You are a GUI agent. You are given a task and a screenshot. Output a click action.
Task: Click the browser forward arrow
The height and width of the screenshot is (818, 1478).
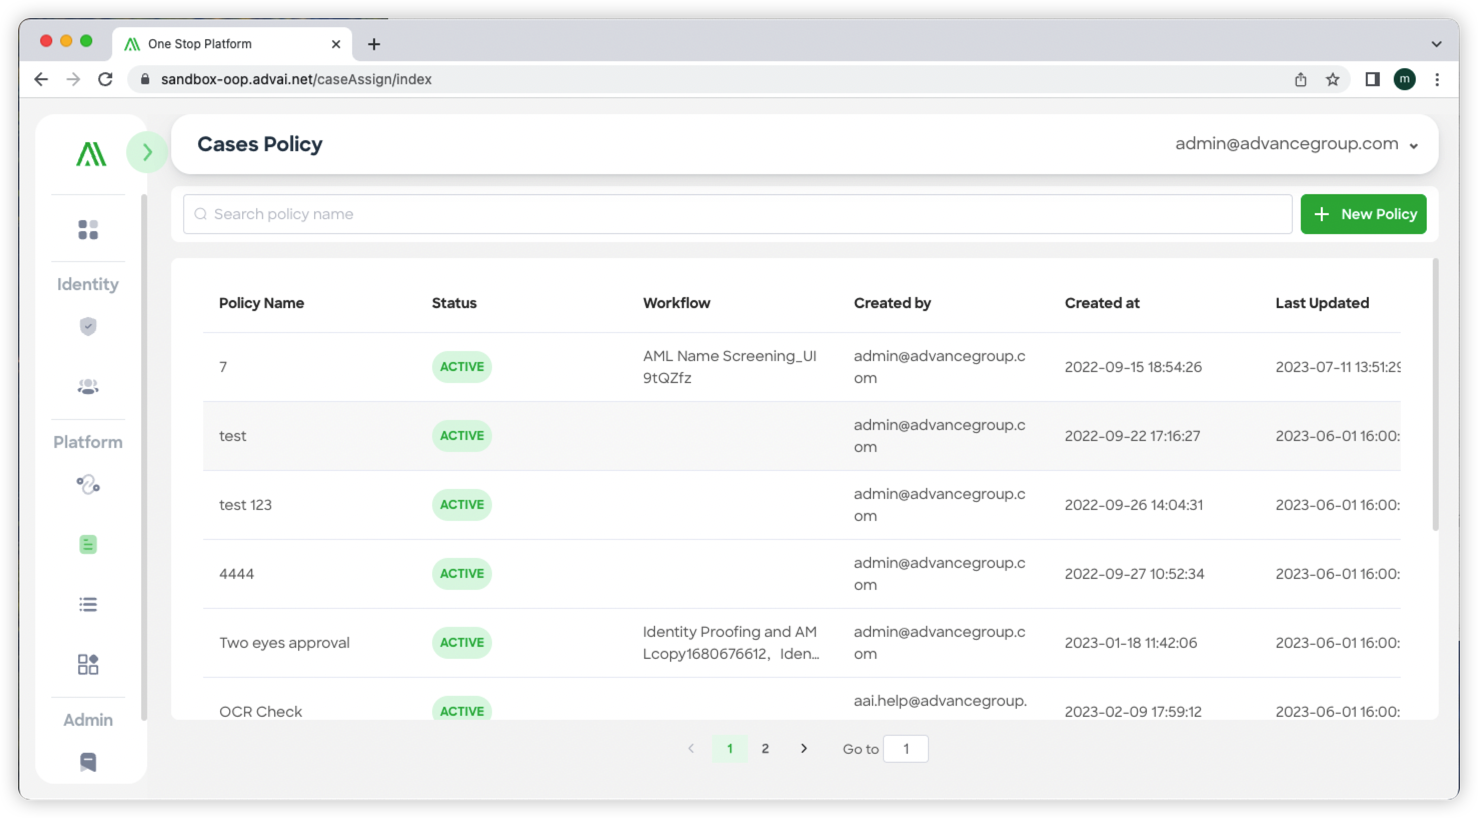point(73,79)
